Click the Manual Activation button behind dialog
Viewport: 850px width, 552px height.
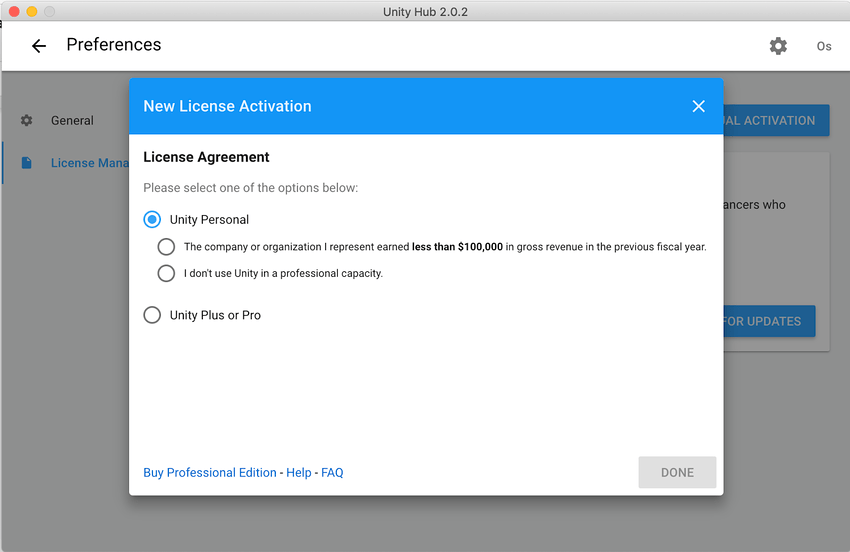(x=776, y=120)
